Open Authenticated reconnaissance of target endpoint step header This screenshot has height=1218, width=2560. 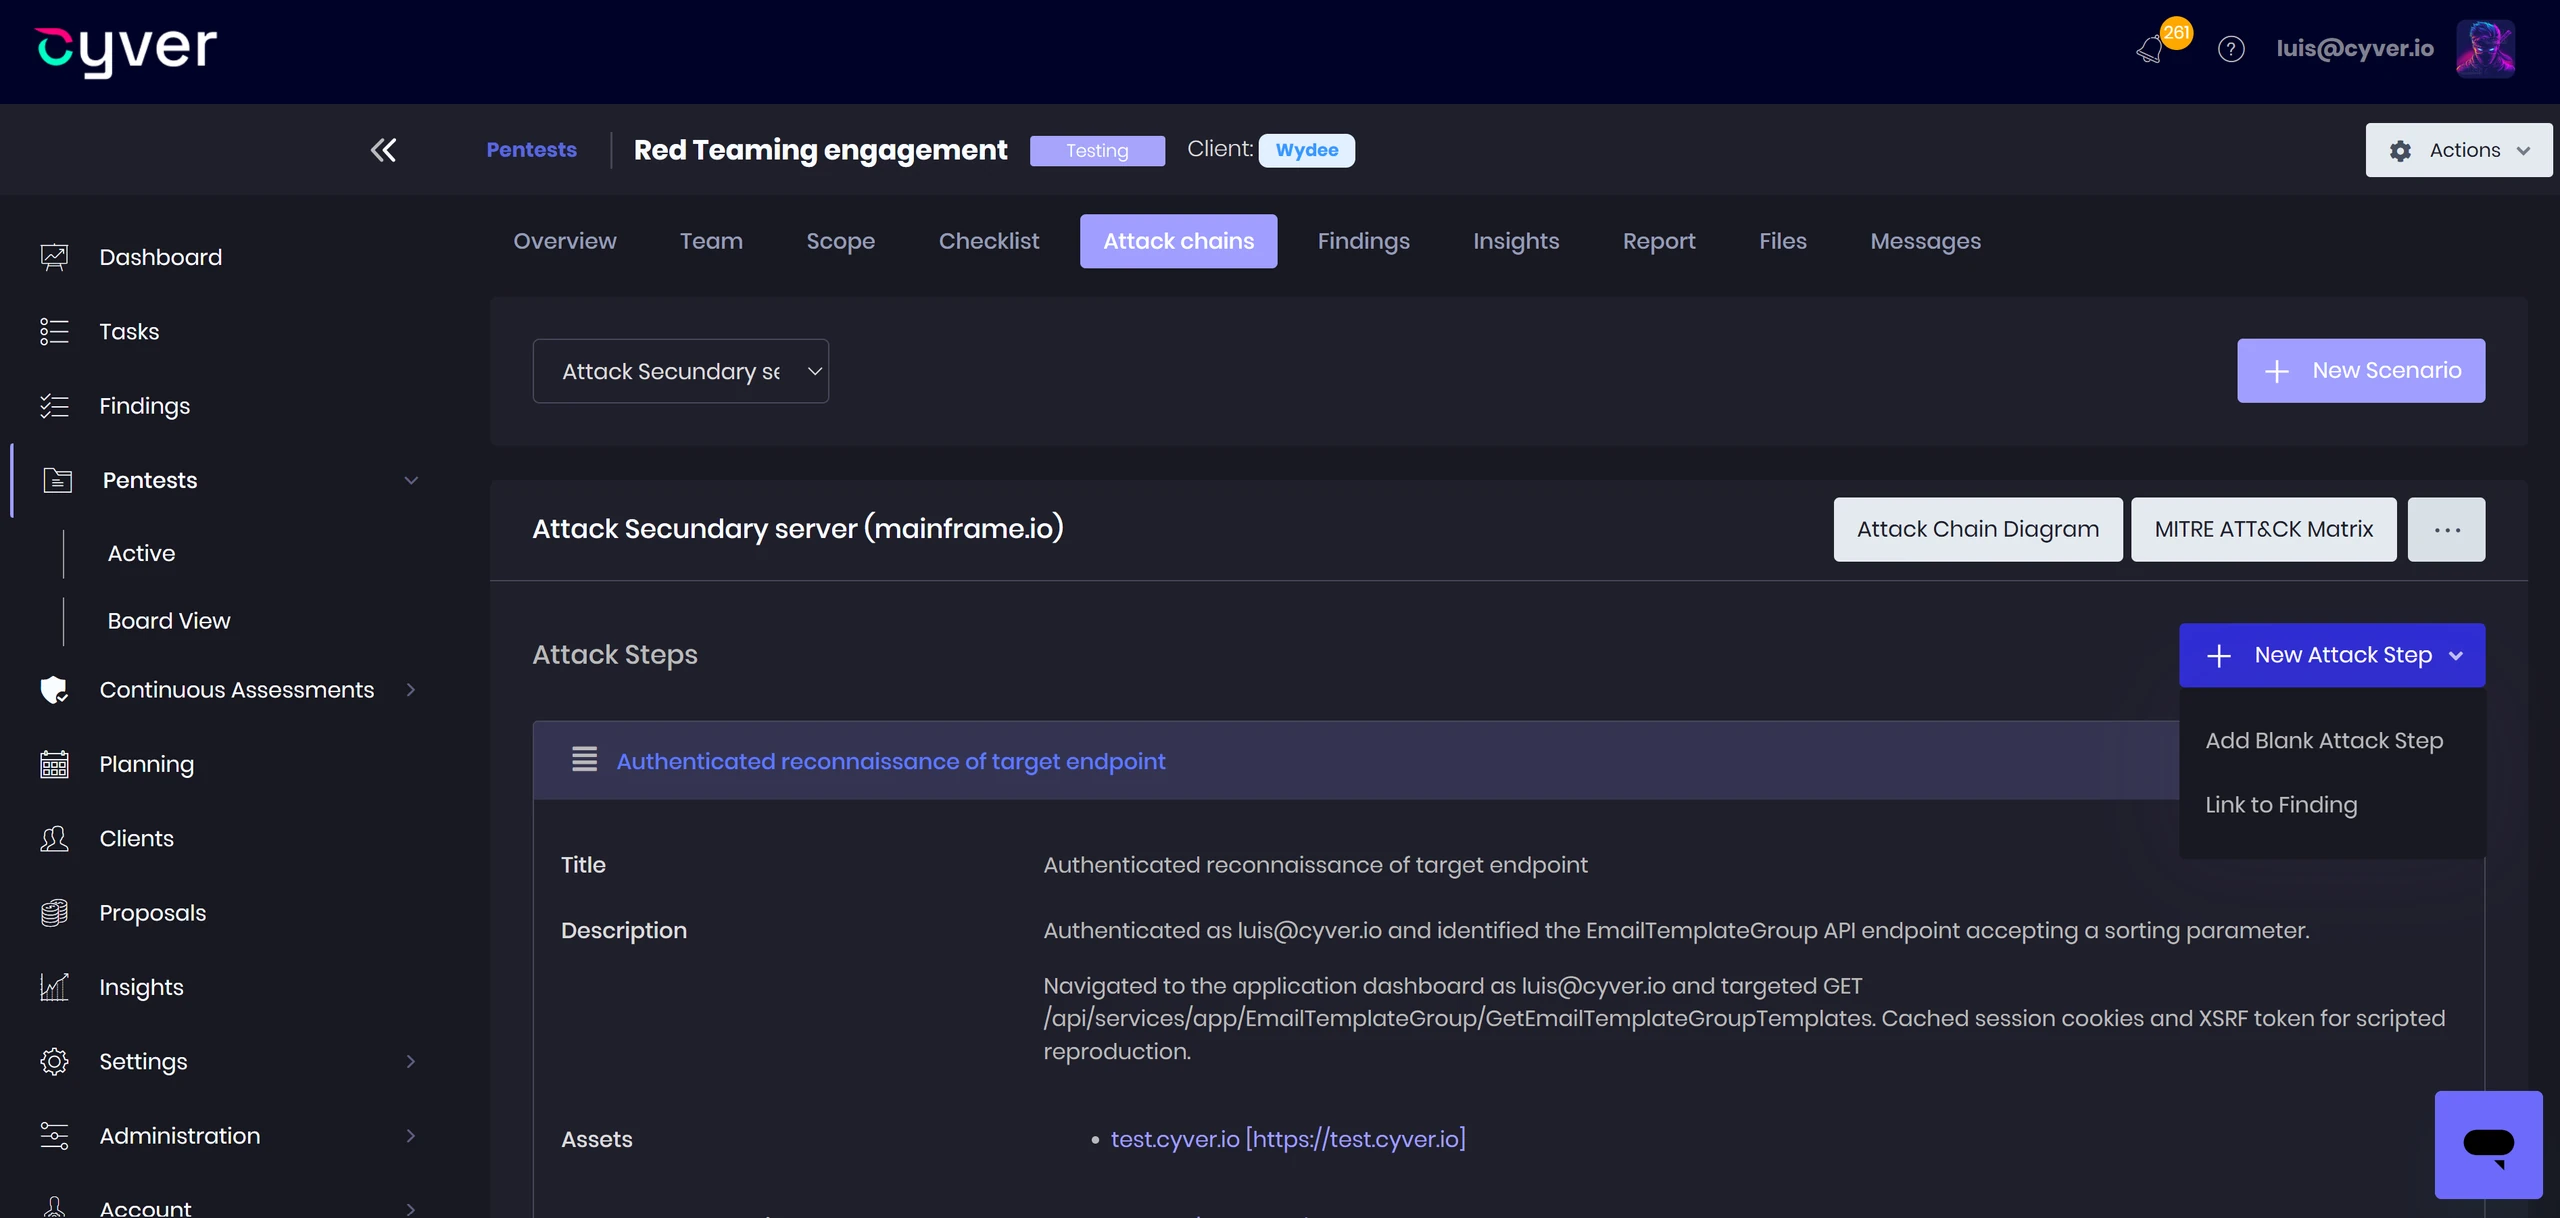891,761
